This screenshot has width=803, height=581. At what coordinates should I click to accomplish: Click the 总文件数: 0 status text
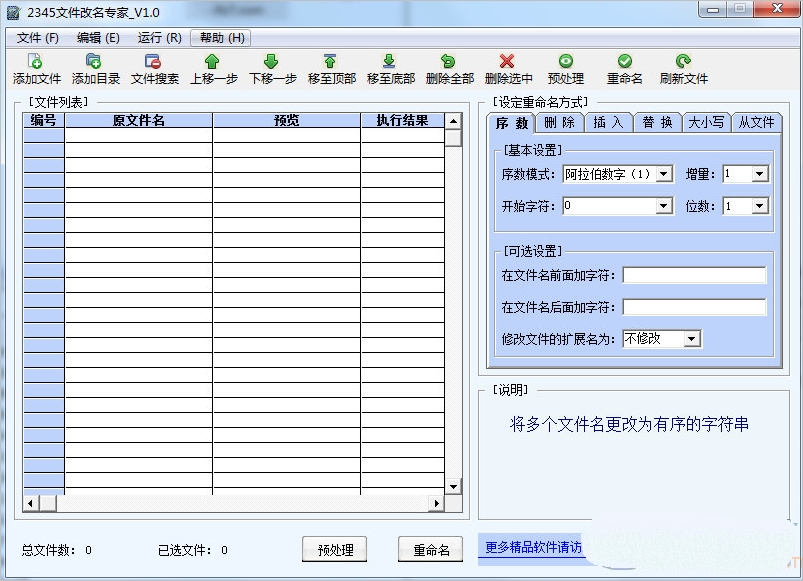pos(56,550)
